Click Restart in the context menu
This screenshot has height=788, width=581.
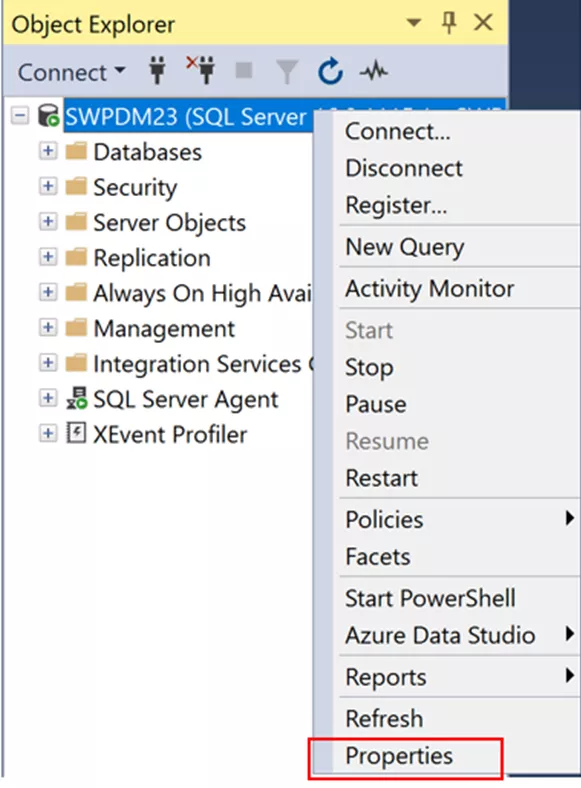click(x=382, y=478)
